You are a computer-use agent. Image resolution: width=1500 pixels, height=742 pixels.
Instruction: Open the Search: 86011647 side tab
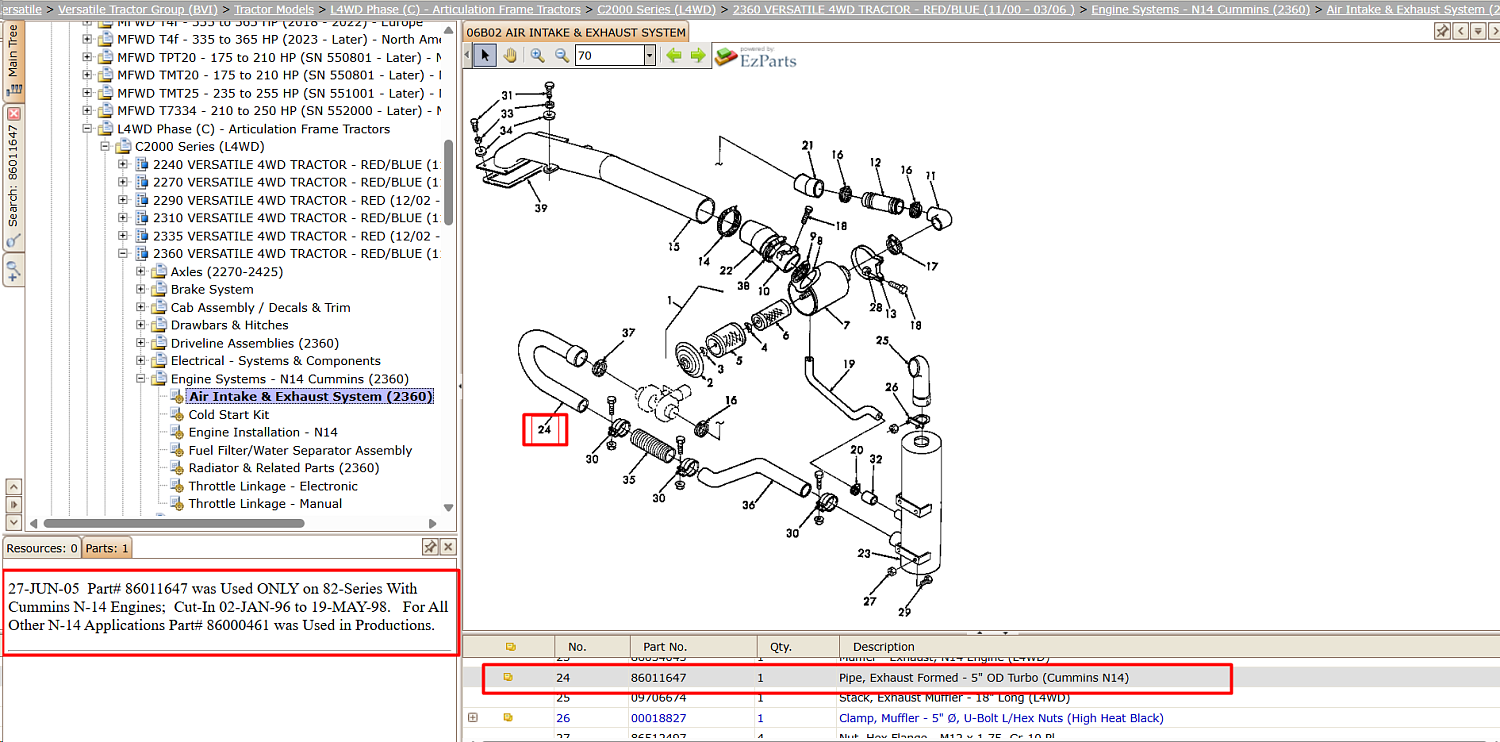(14, 177)
